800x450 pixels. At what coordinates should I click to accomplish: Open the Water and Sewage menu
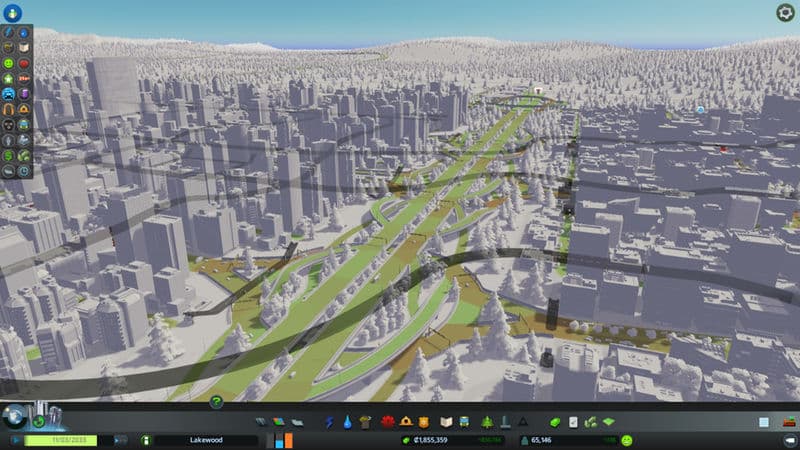(x=347, y=423)
